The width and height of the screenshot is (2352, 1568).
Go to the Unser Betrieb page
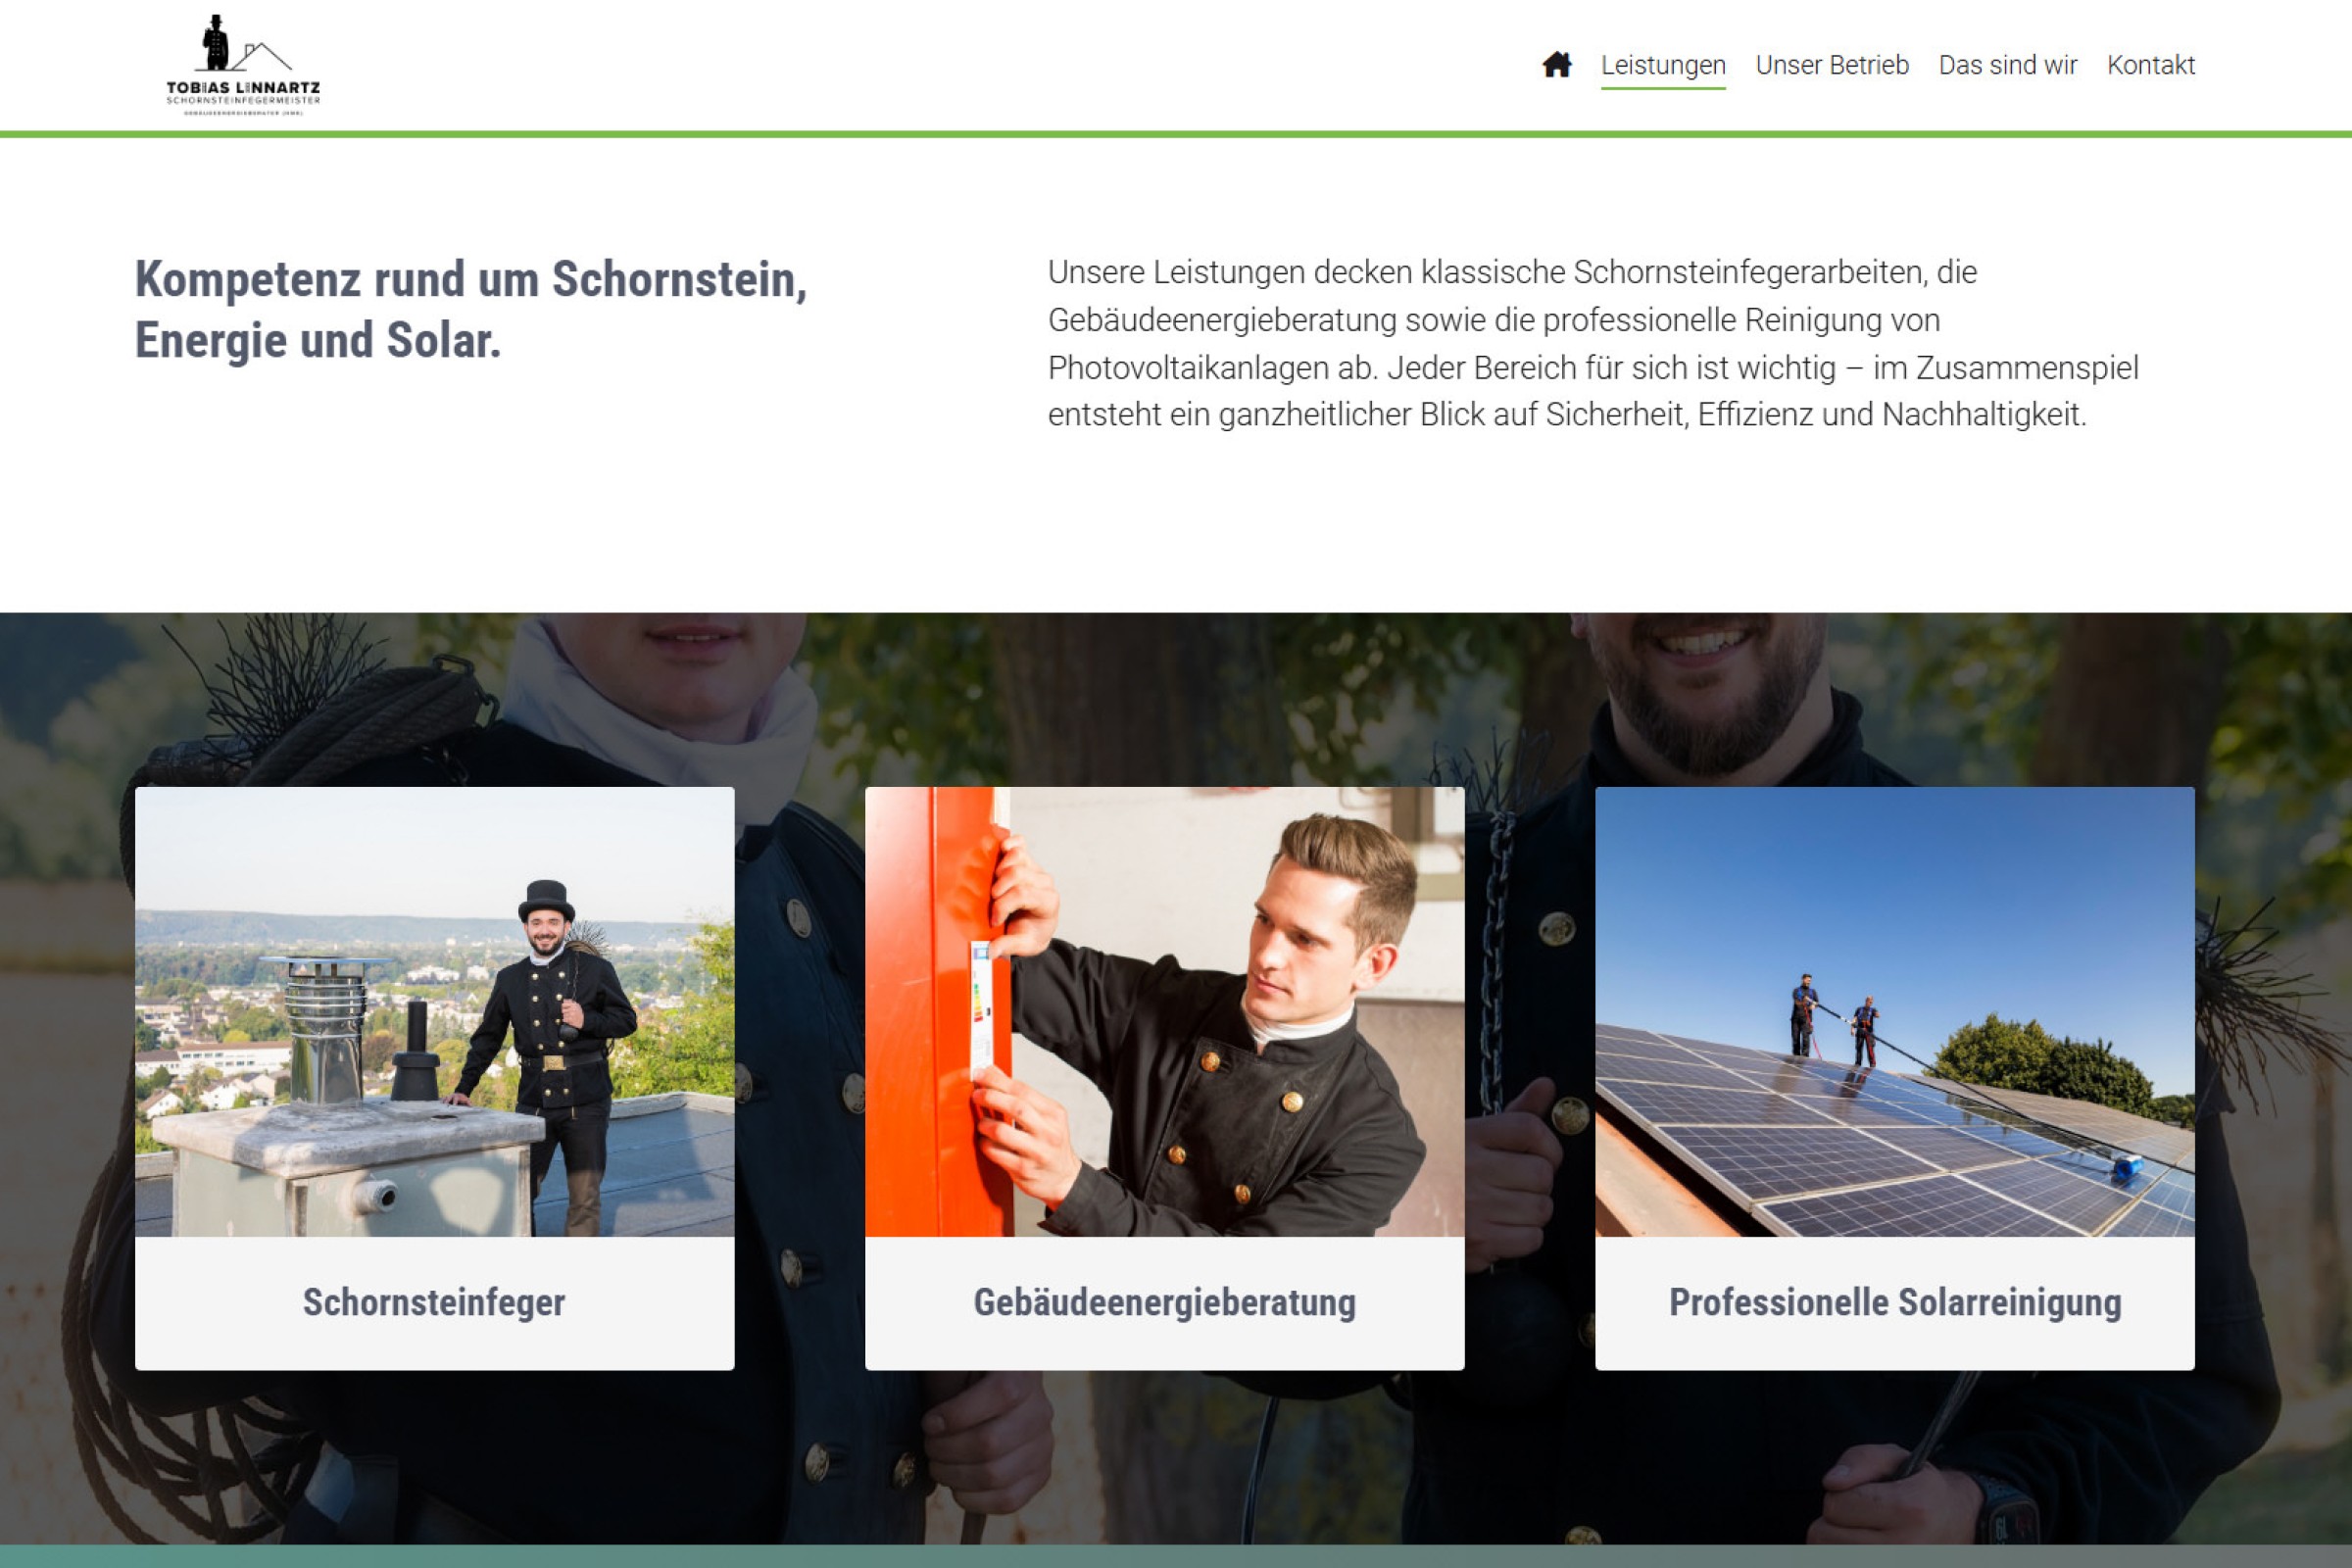click(1831, 65)
